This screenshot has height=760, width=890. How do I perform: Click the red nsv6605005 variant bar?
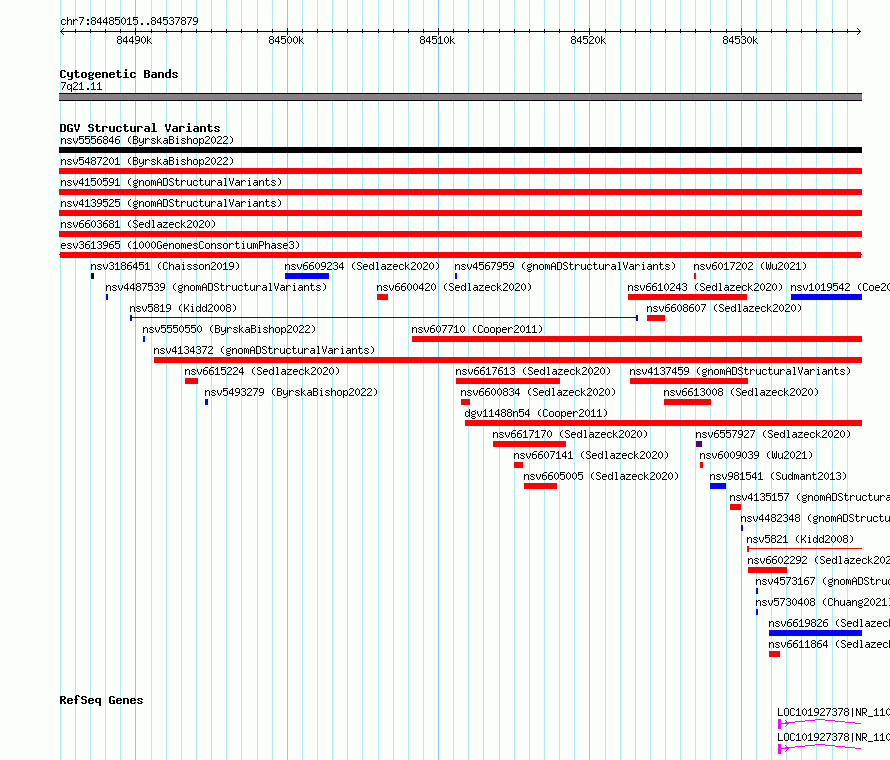540,486
